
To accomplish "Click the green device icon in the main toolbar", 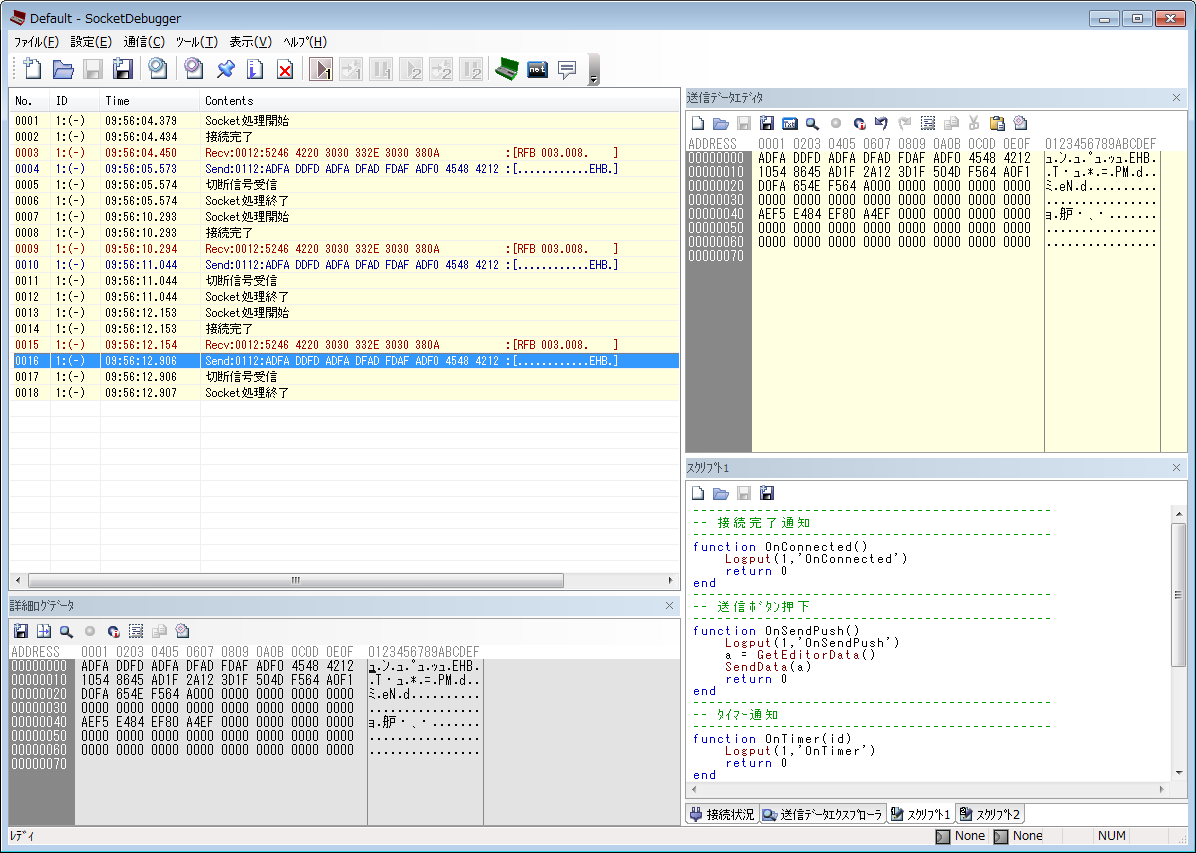I will pos(506,69).
